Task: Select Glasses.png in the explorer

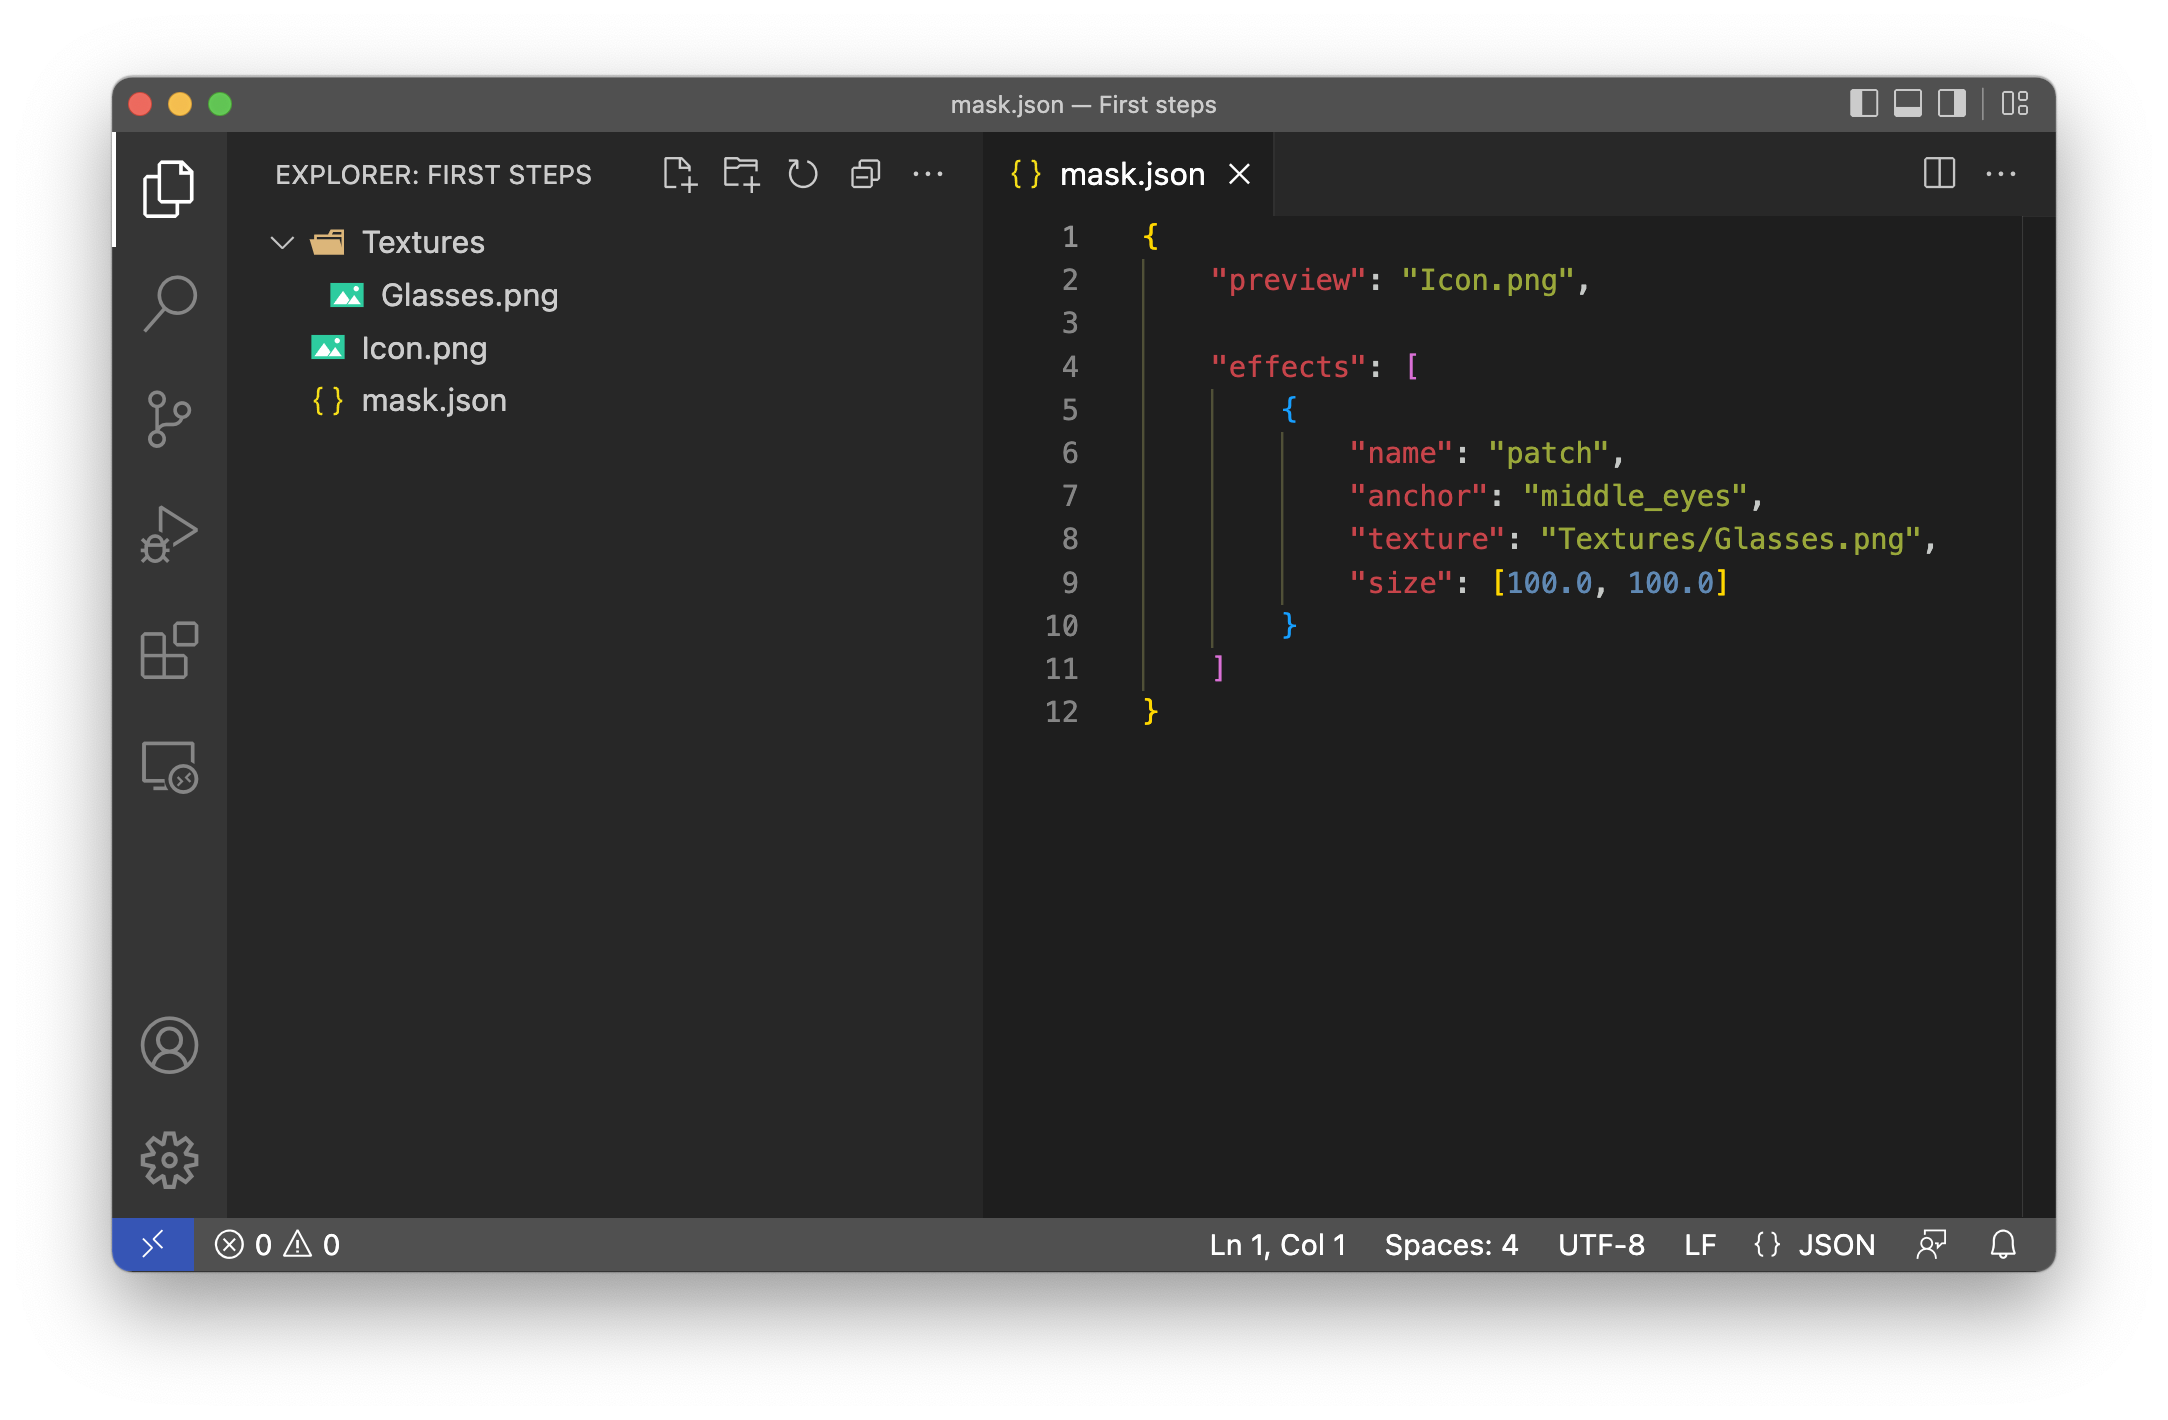Action: pyautogui.click(x=470, y=295)
